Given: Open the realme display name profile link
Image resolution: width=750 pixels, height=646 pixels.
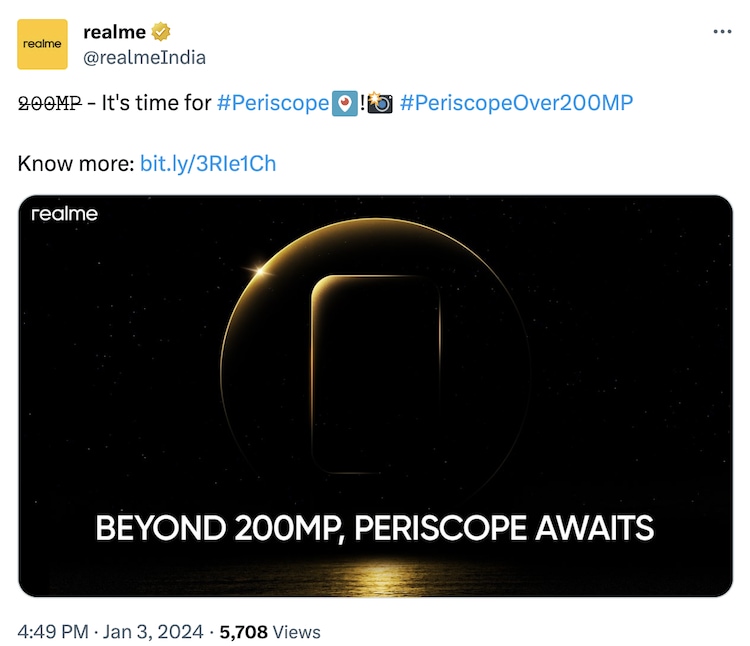Looking at the screenshot, I should click(x=114, y=33).
